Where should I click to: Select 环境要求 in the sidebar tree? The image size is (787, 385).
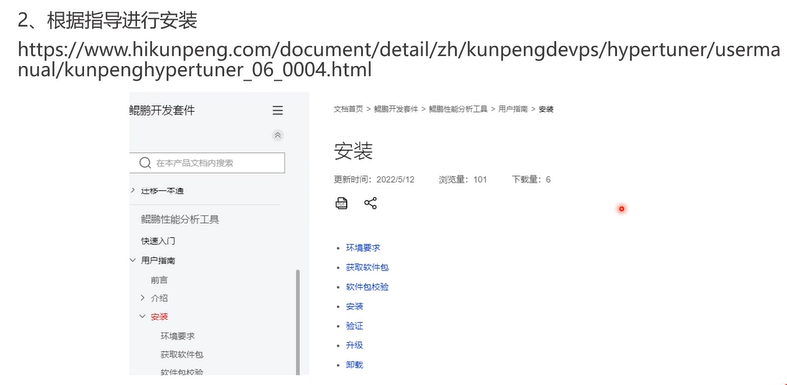[178, 336]
